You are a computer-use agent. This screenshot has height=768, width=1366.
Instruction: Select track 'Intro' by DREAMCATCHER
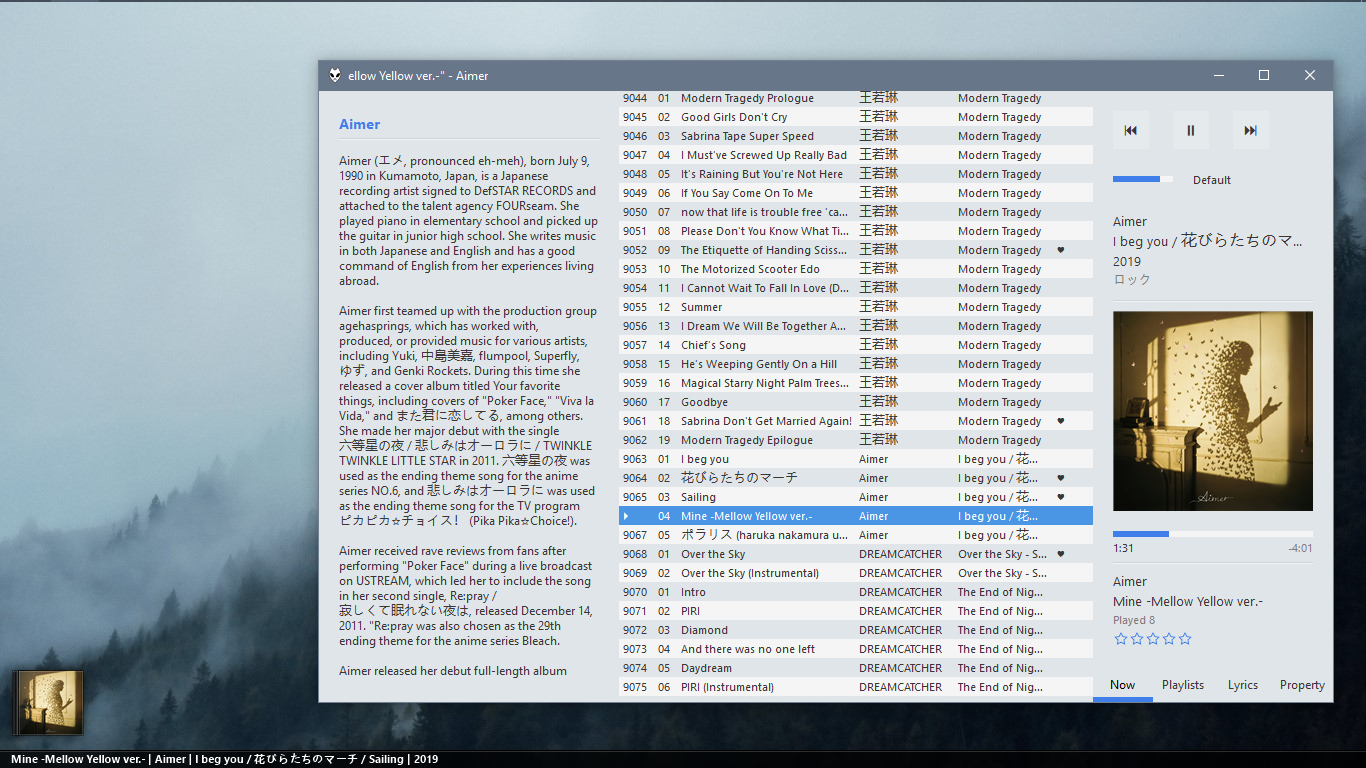point(856,592)
